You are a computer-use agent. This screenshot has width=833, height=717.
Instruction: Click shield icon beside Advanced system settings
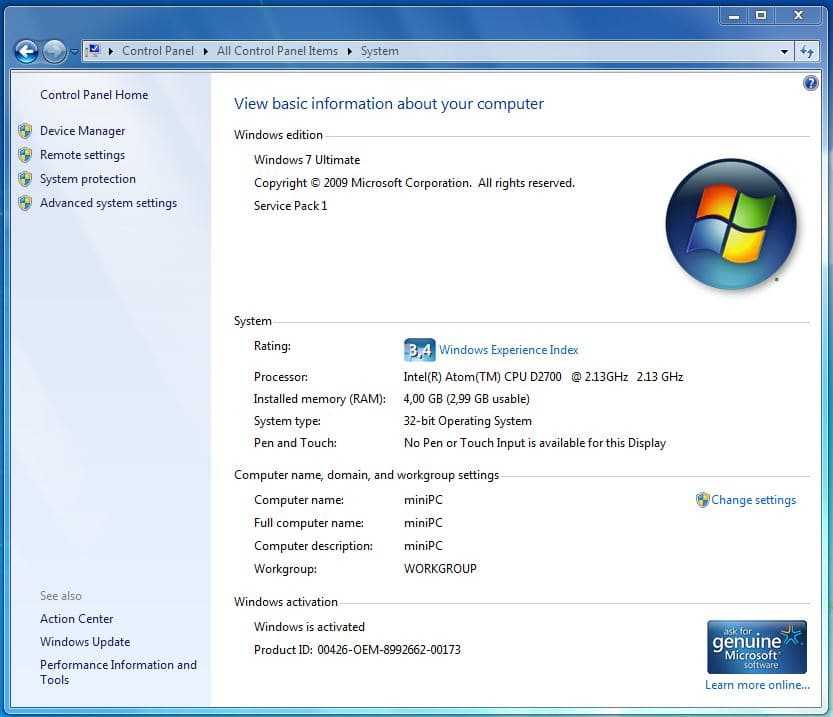[25, 202]
